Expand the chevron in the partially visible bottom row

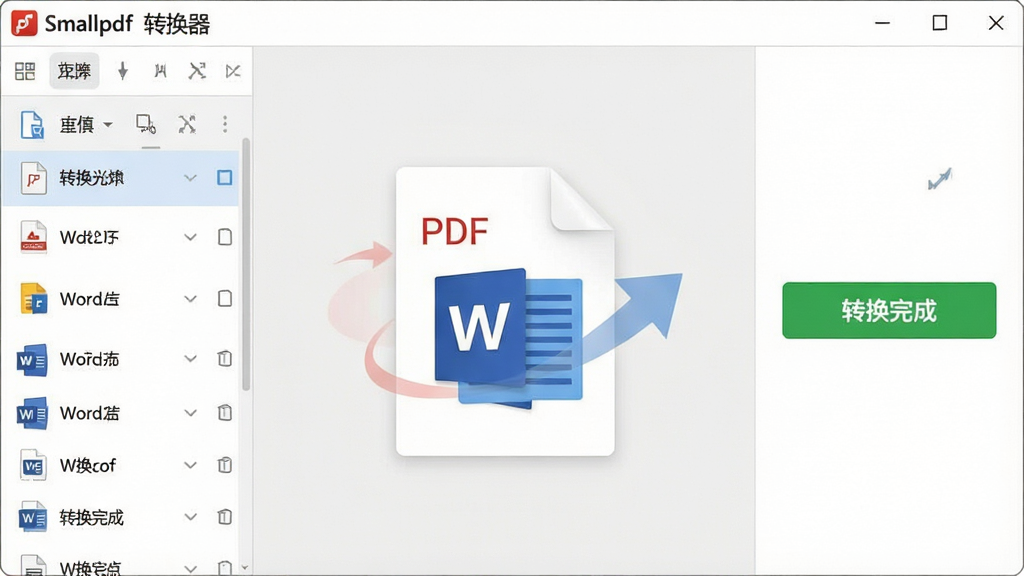tap(190, 568)
